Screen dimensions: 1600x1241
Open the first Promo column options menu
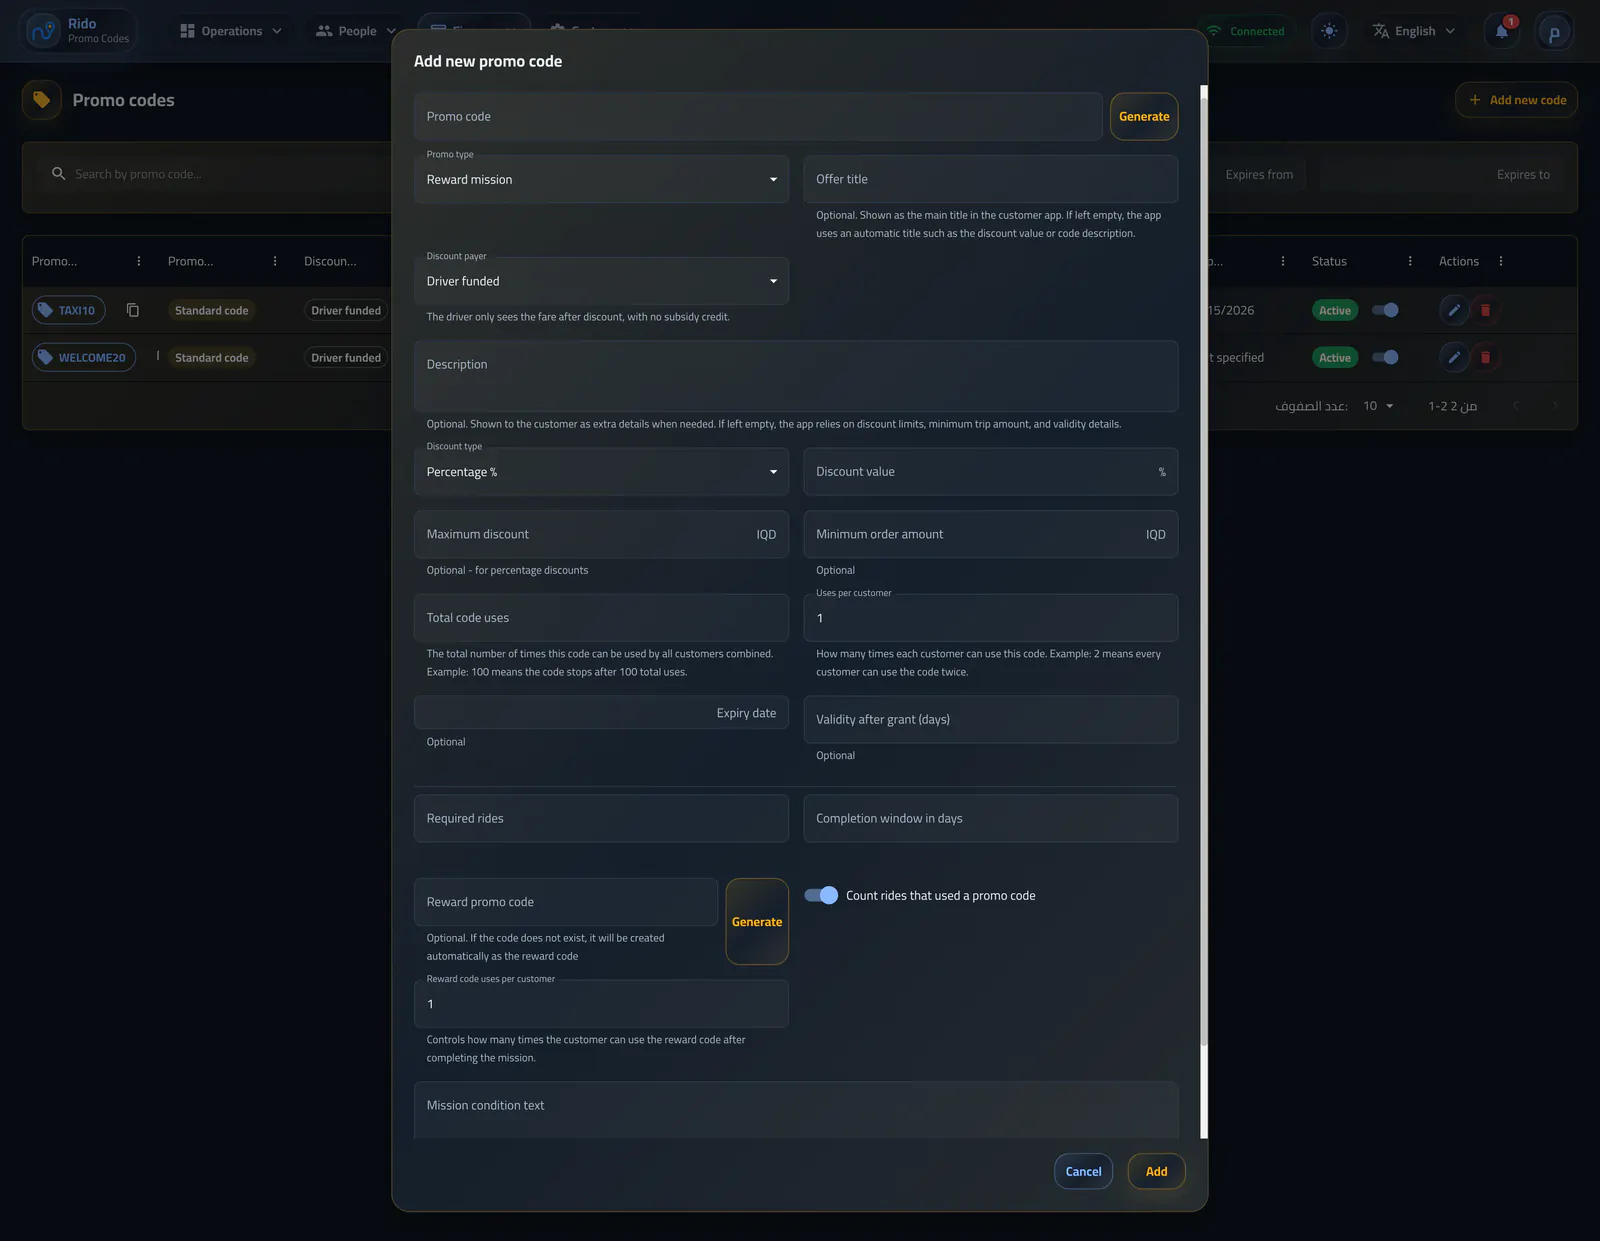[x=139, y=261]
